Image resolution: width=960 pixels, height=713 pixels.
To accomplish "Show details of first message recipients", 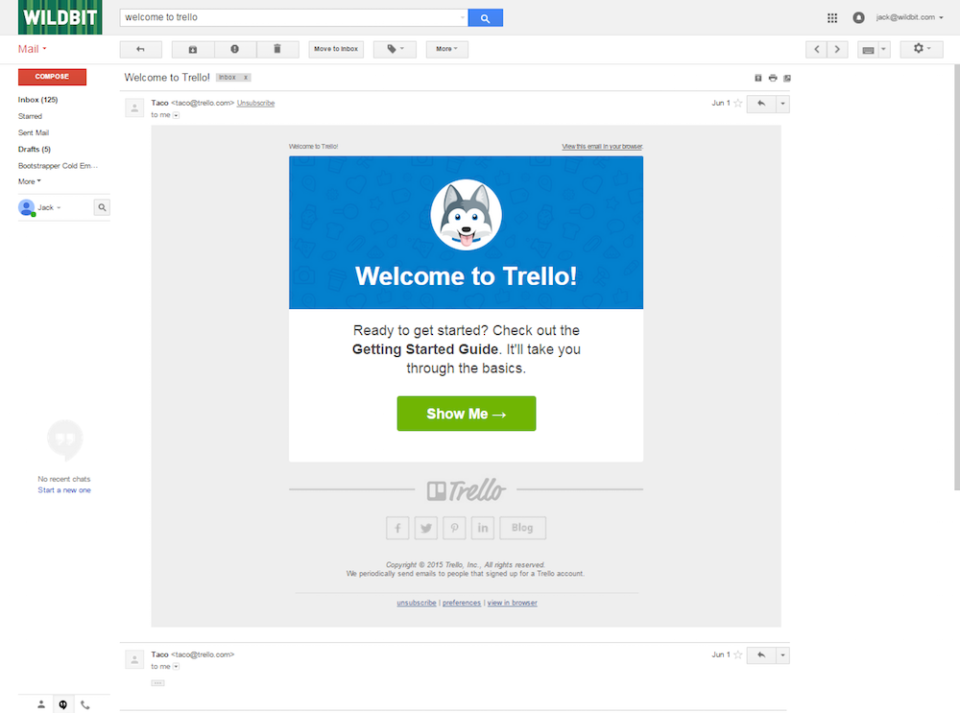I will (176, 115).
